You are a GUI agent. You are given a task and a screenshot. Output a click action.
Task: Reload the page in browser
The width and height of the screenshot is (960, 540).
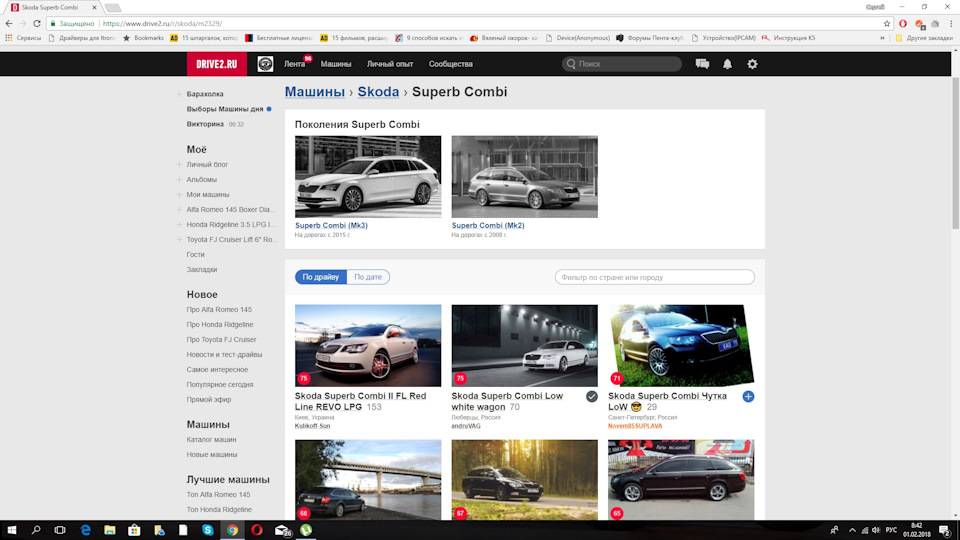(37, 23)
